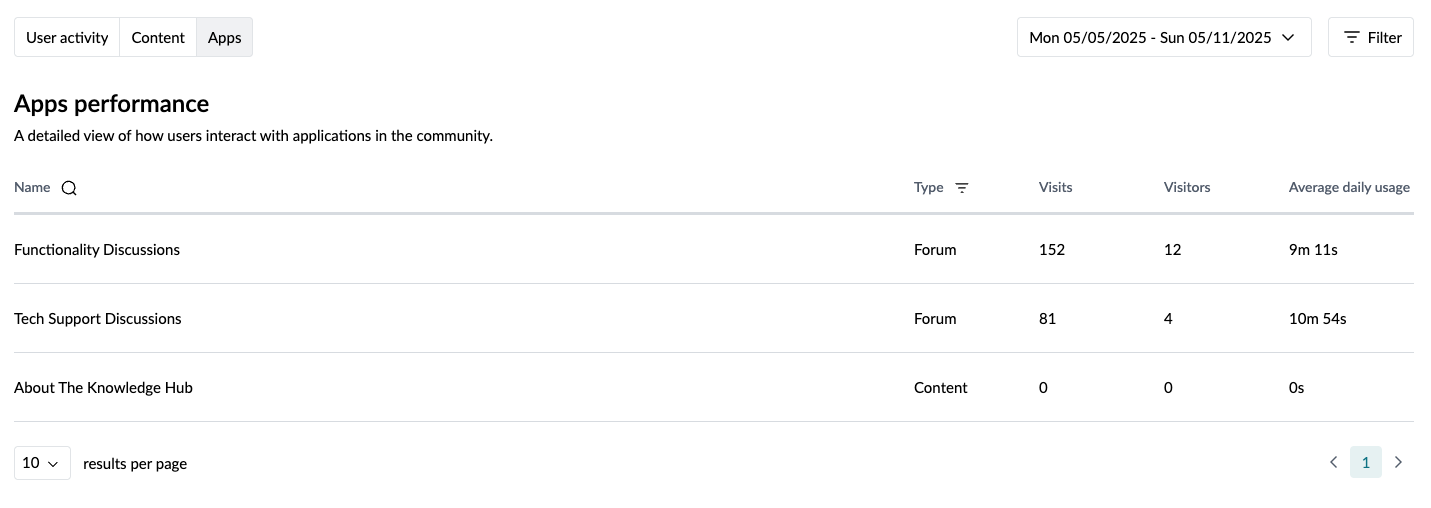The width and height of the screenshot is (1431, 508).
Task: Go to previous page arrow
Action: pos(1333,462)
